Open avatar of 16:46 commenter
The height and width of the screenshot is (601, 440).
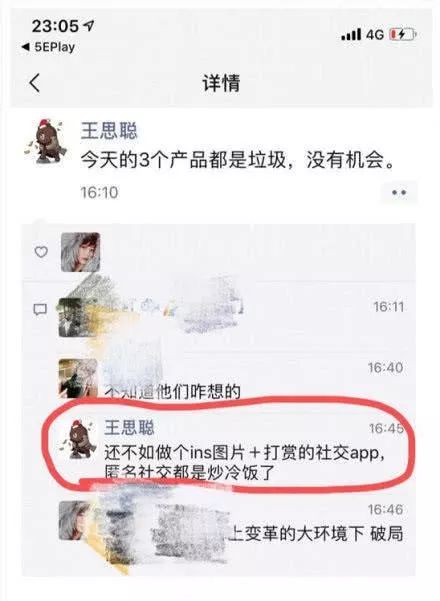78,521
